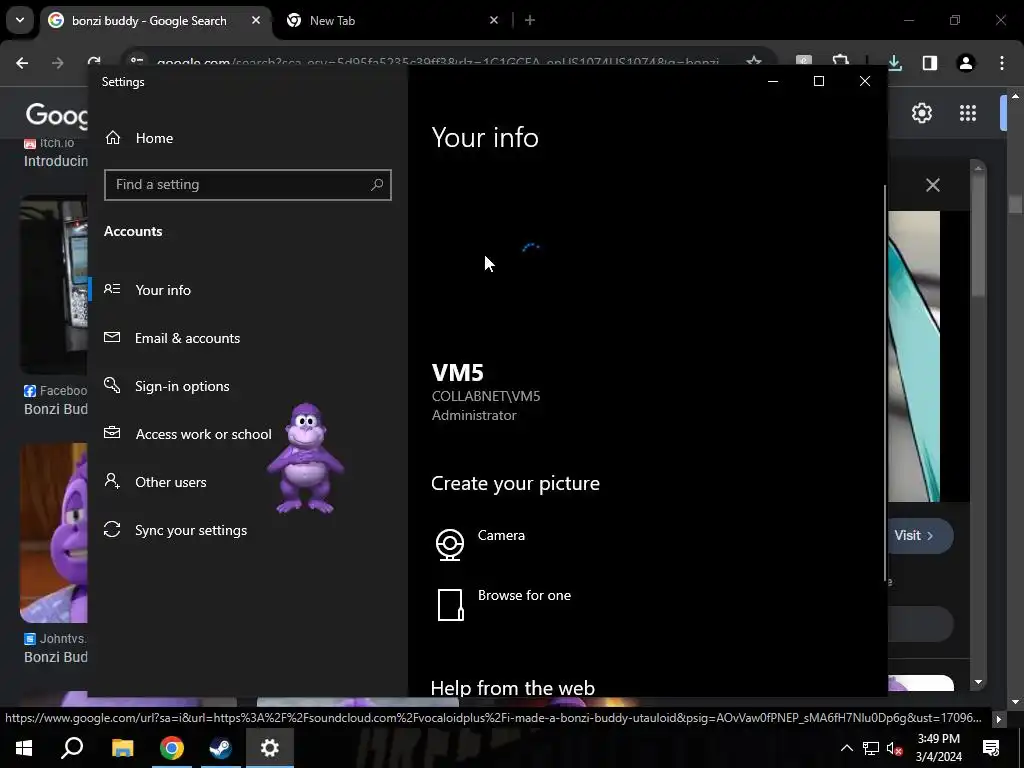Open Chrome tab search dropdown arrow
The width and height of the screenshot is (1024, 768).
tap(20, 20)
